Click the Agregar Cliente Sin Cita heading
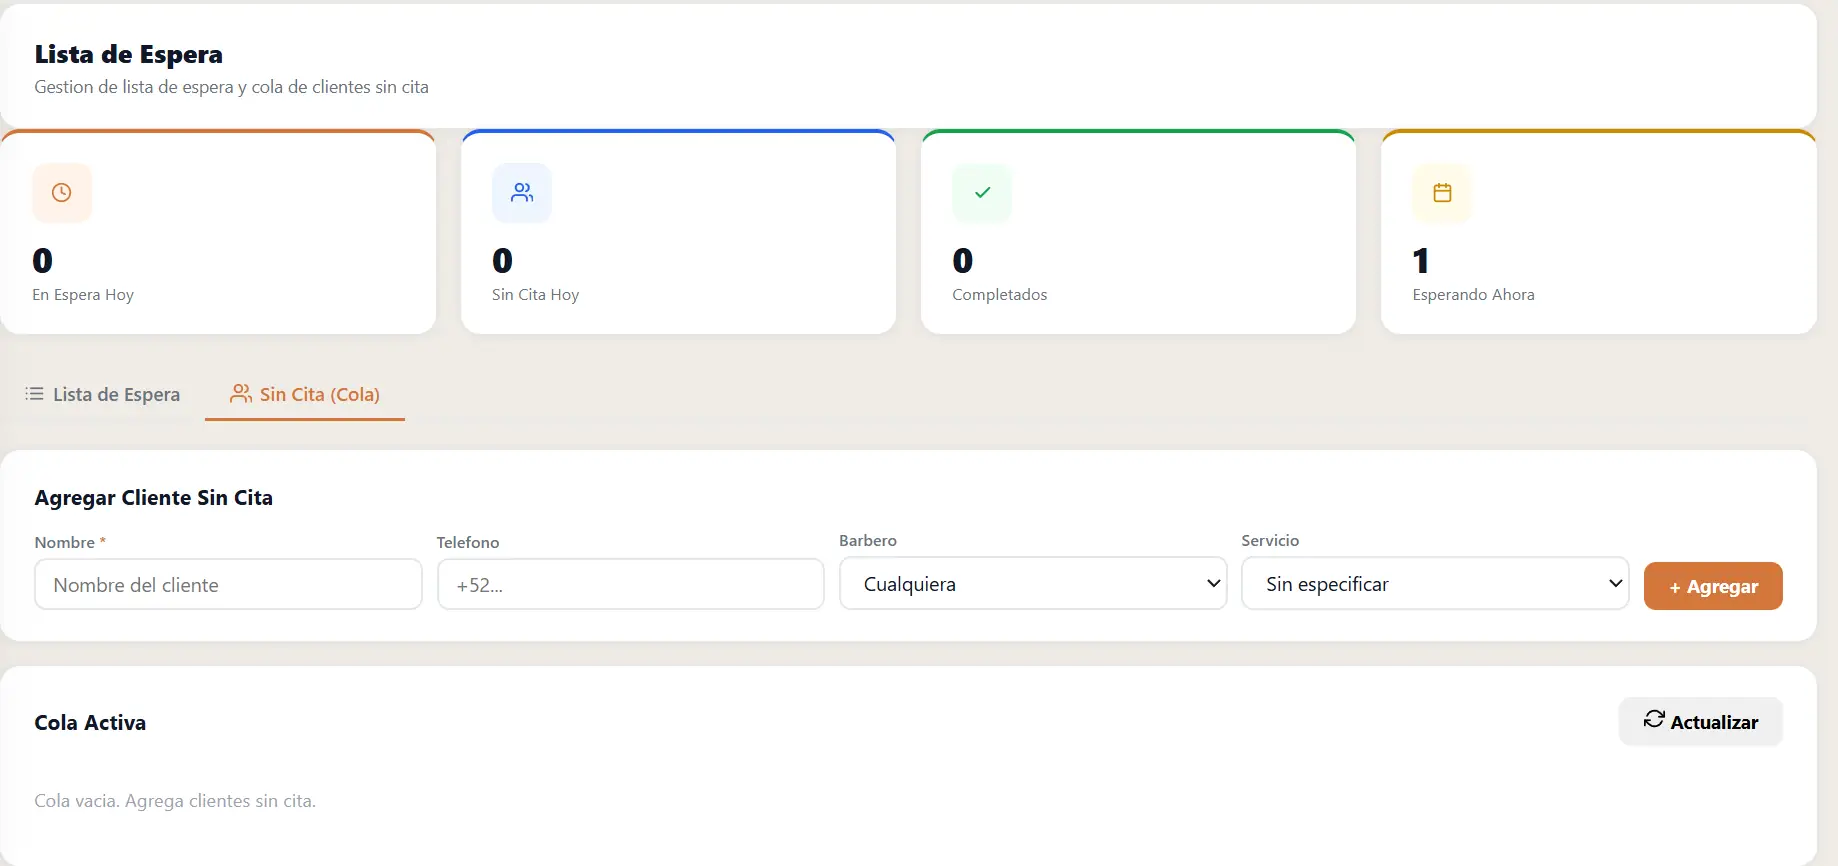 pos(154,498)
